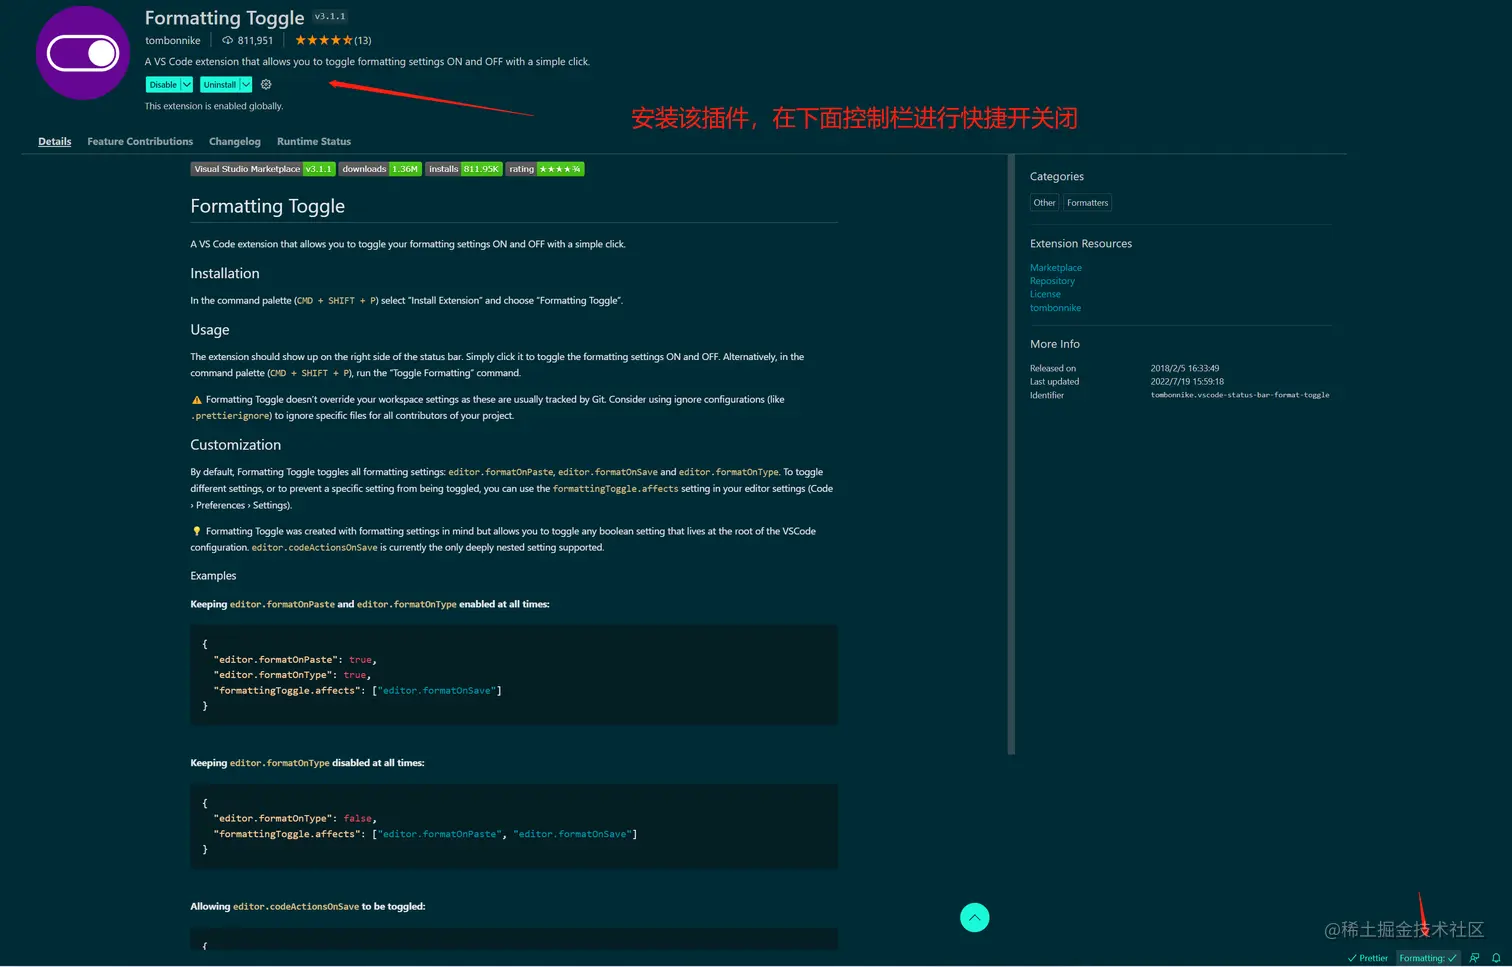Viewport: 1512px width, 967px height.
Task: Switch to the Feature Contributions tab
Action: pyautogui.click(x=140, y=142)
